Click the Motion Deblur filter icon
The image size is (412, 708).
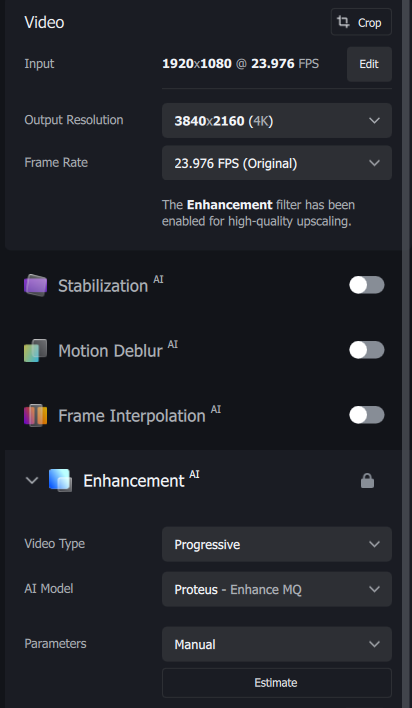point(35,350)
